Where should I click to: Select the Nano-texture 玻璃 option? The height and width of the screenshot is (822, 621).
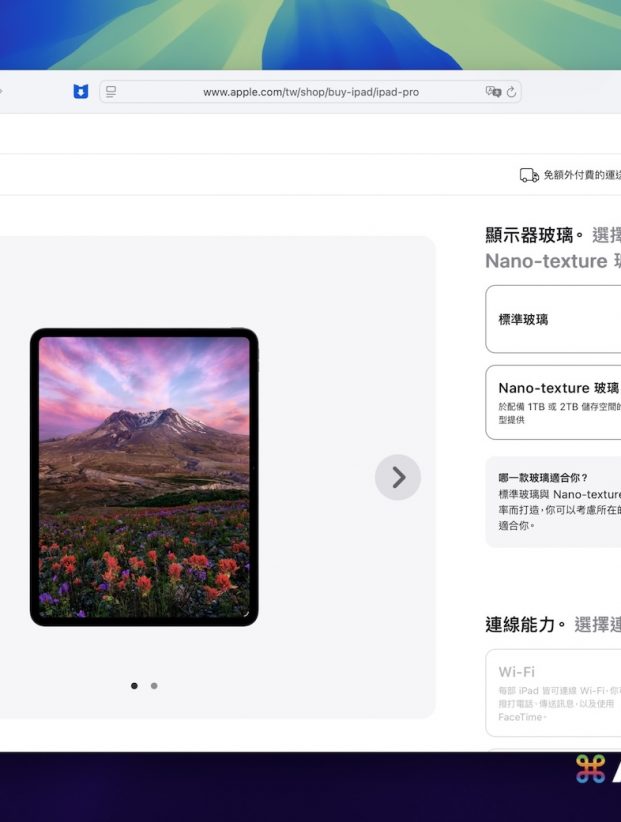[x=553, y=403]
